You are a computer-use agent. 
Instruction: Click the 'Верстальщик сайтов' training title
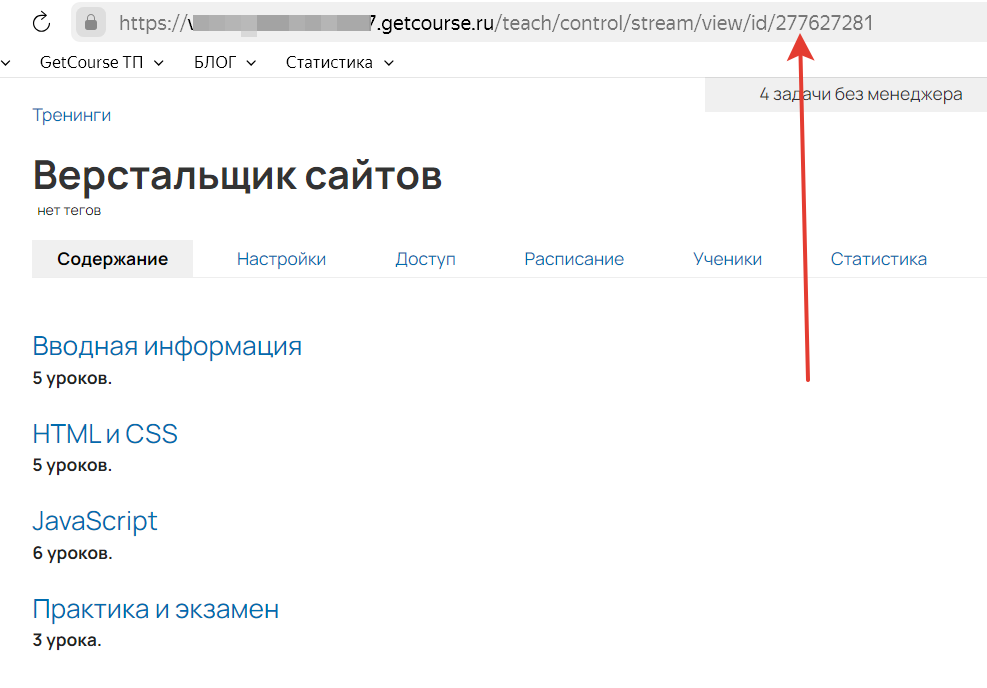click(237, 175)
